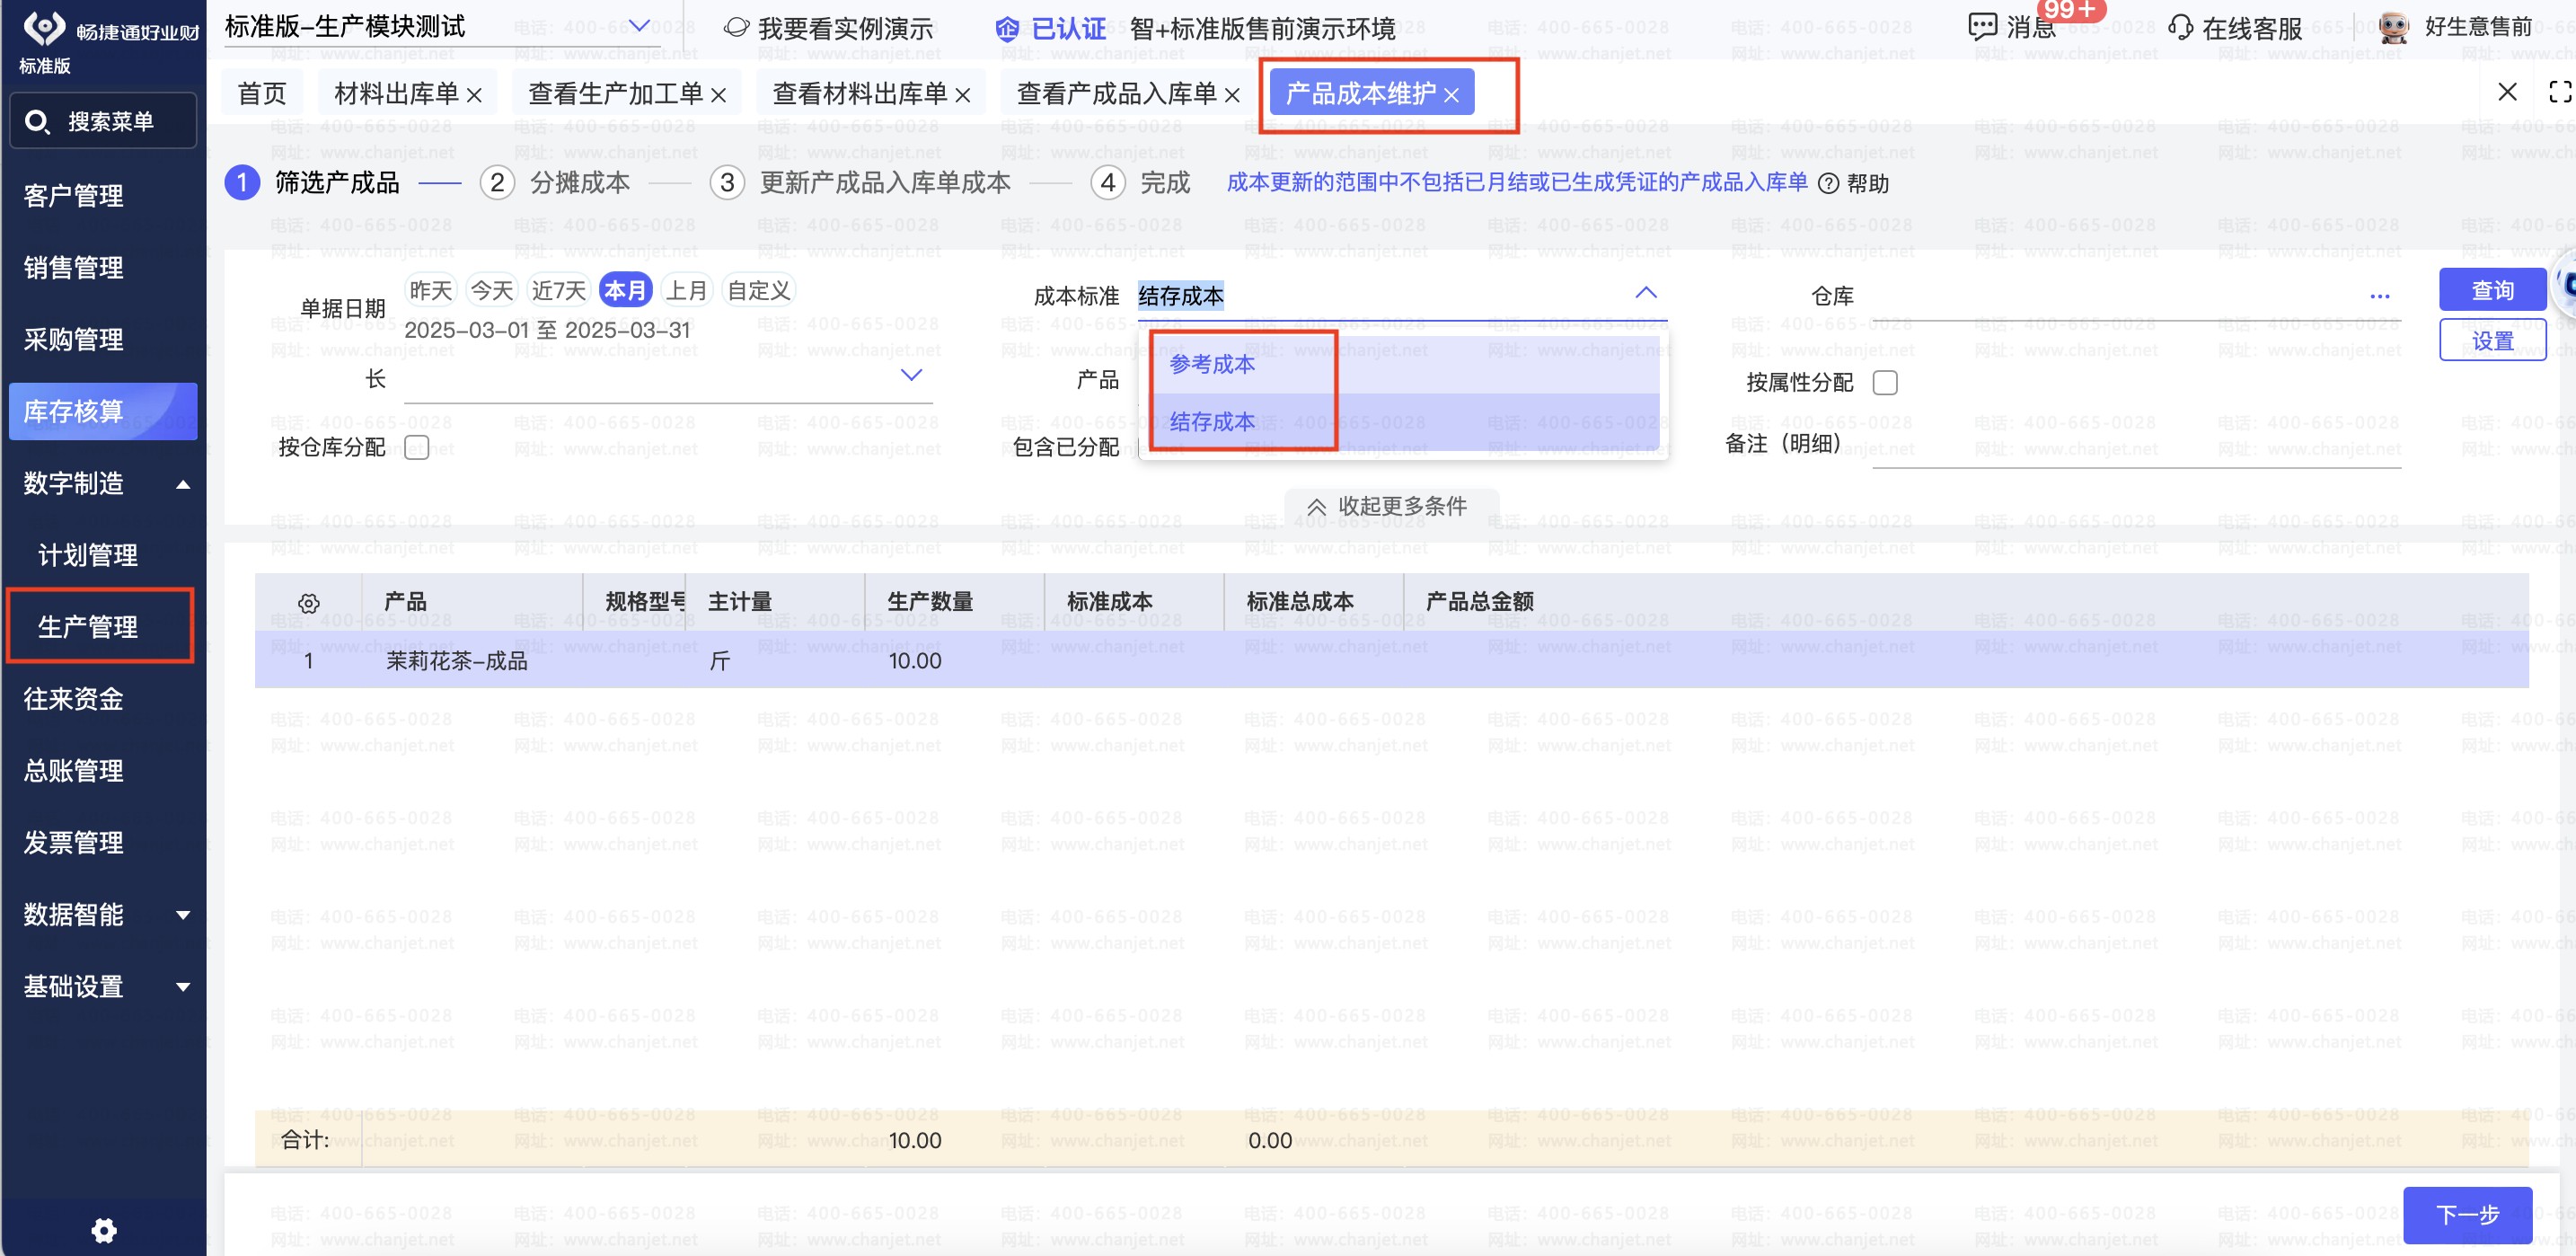Open the 仓库 ellipsis picker
The image size is (2576, 1256).
point(2379,296)
